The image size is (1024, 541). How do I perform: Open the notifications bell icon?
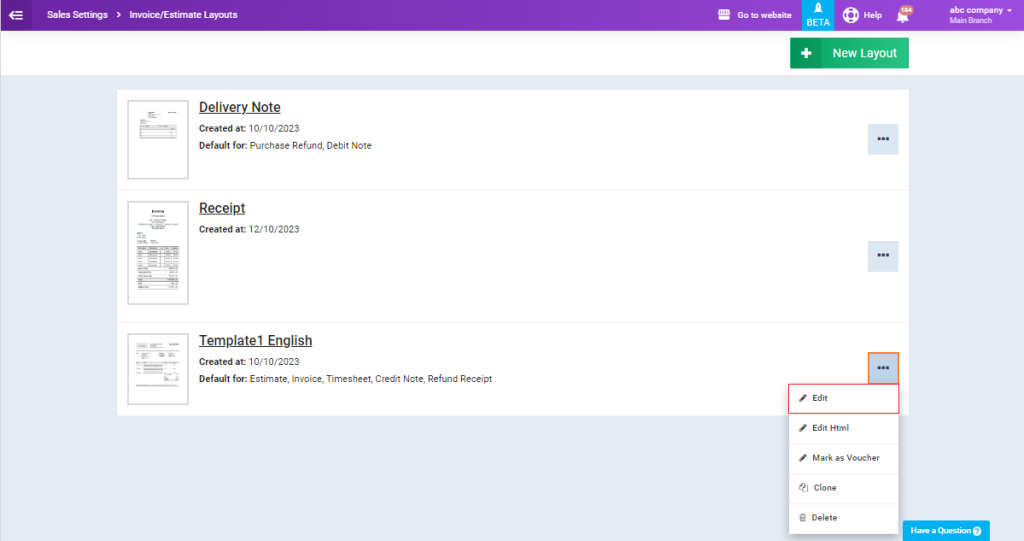(902, 16)
